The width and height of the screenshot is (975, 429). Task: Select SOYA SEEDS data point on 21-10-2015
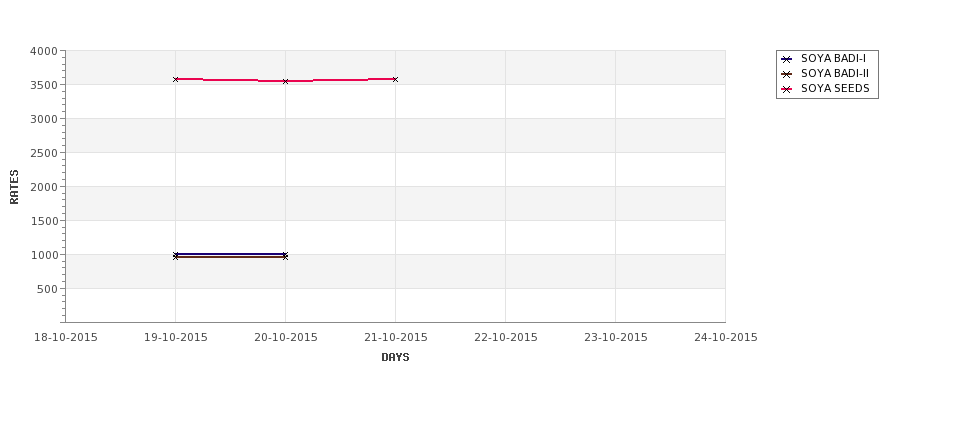tap(395, 79)
